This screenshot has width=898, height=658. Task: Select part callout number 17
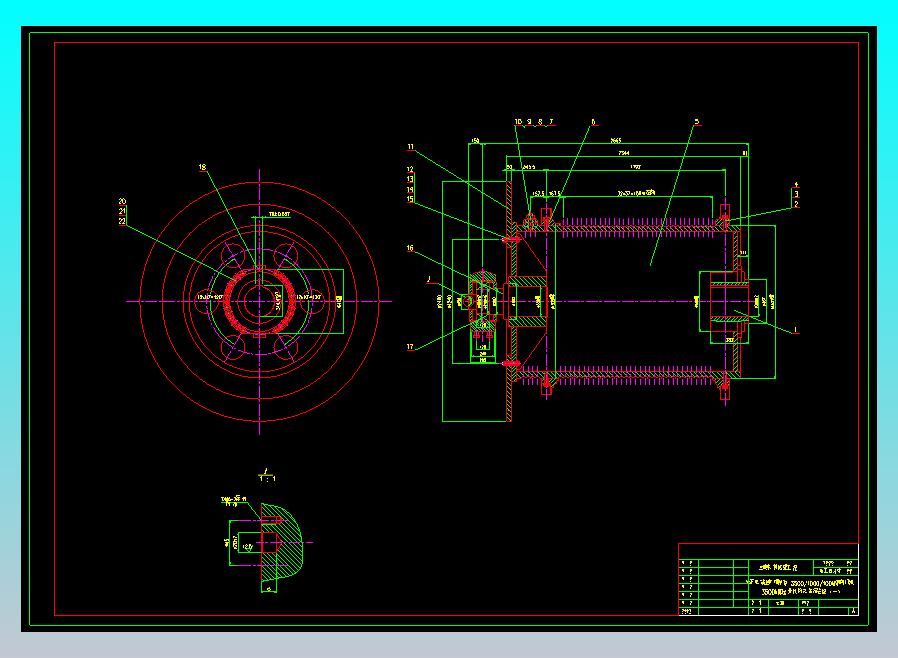click(410, 346)
